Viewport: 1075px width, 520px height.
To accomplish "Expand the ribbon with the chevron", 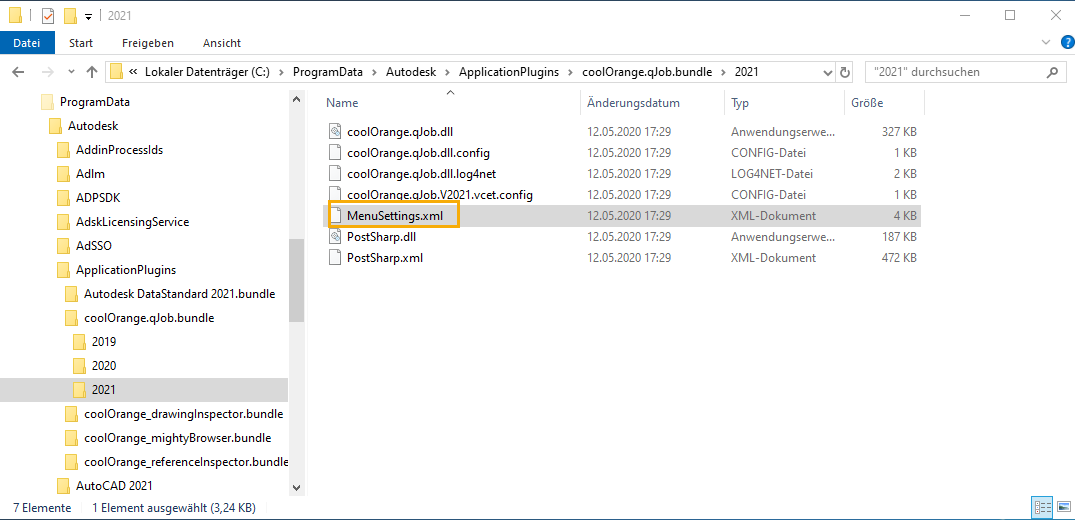I will [1045, 43].
